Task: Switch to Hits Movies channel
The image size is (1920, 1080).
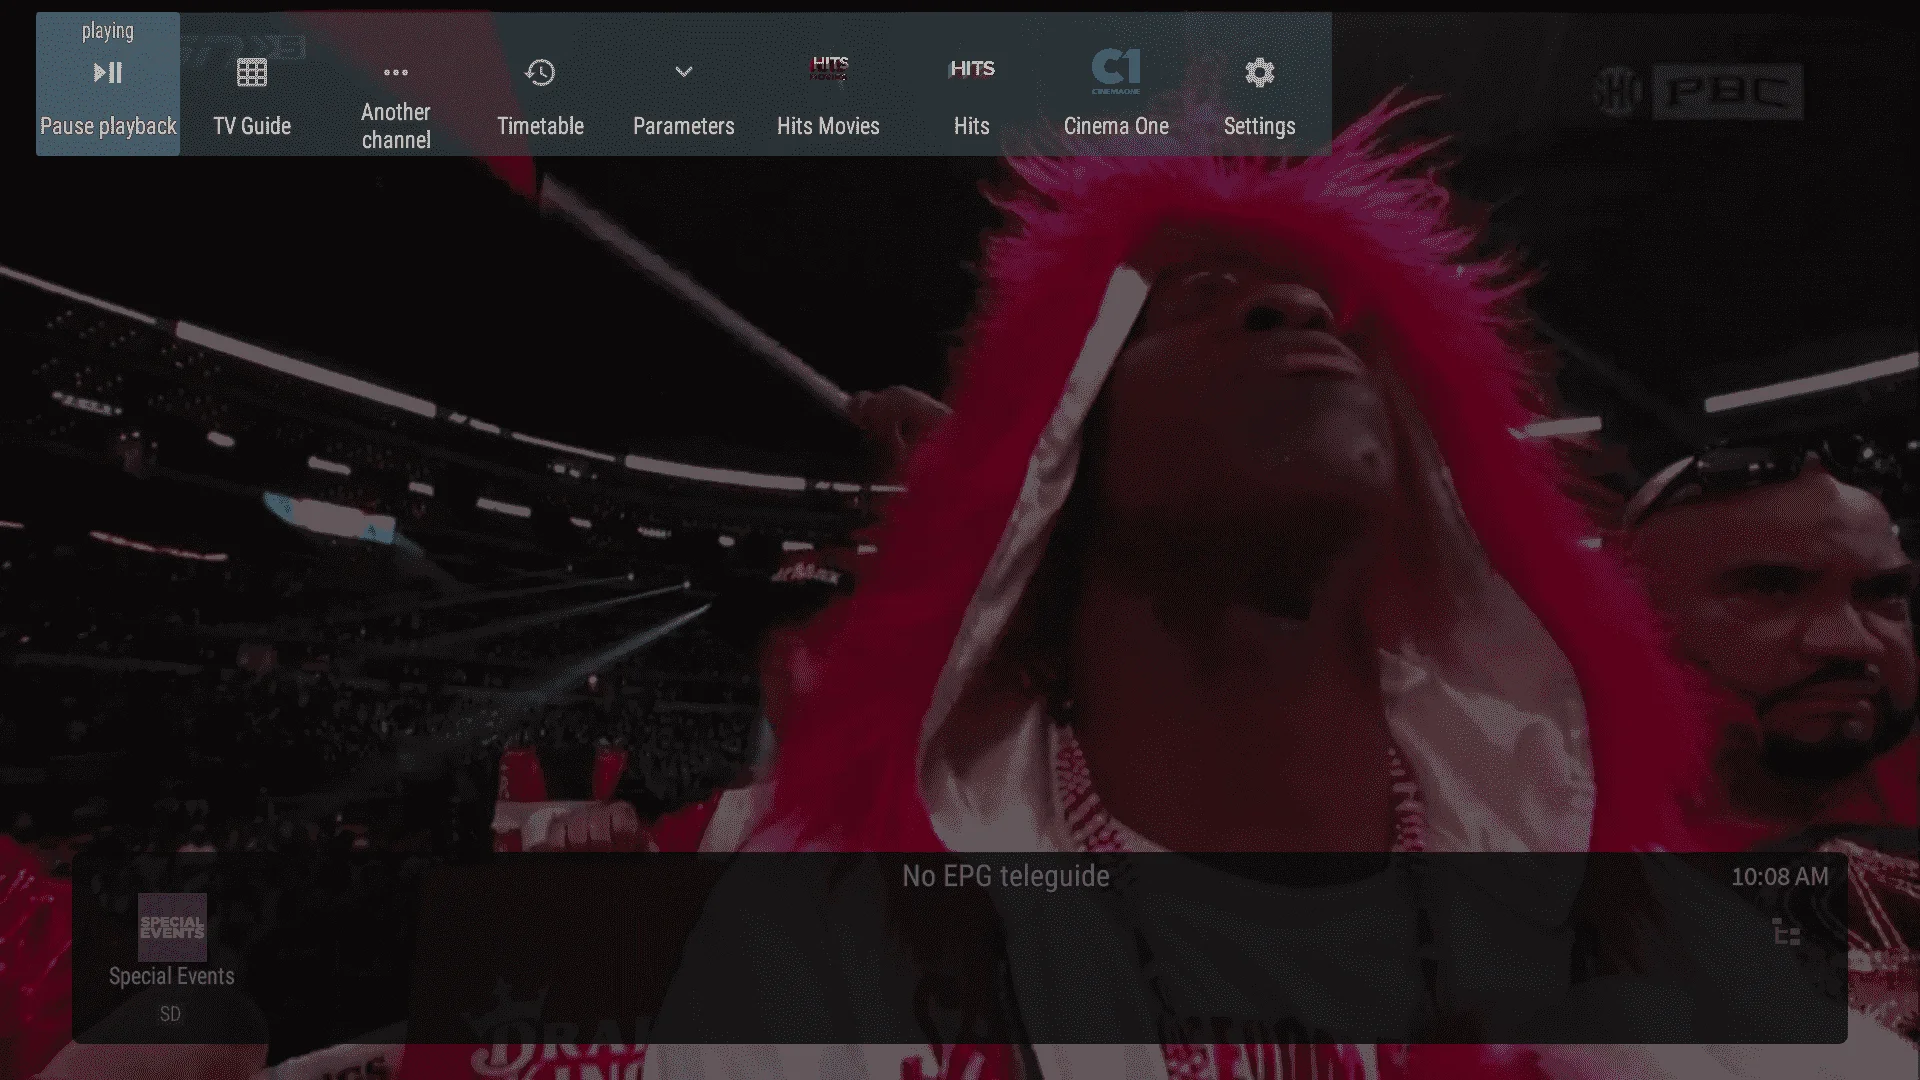Action: [x=828, y=84]
